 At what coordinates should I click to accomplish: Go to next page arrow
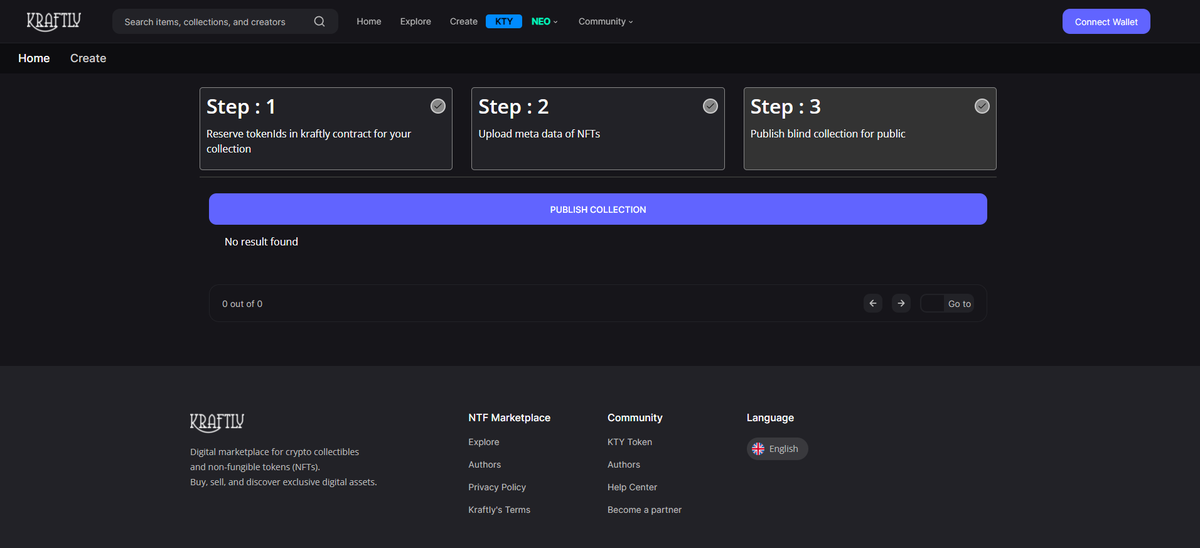(x=901, y=303)
